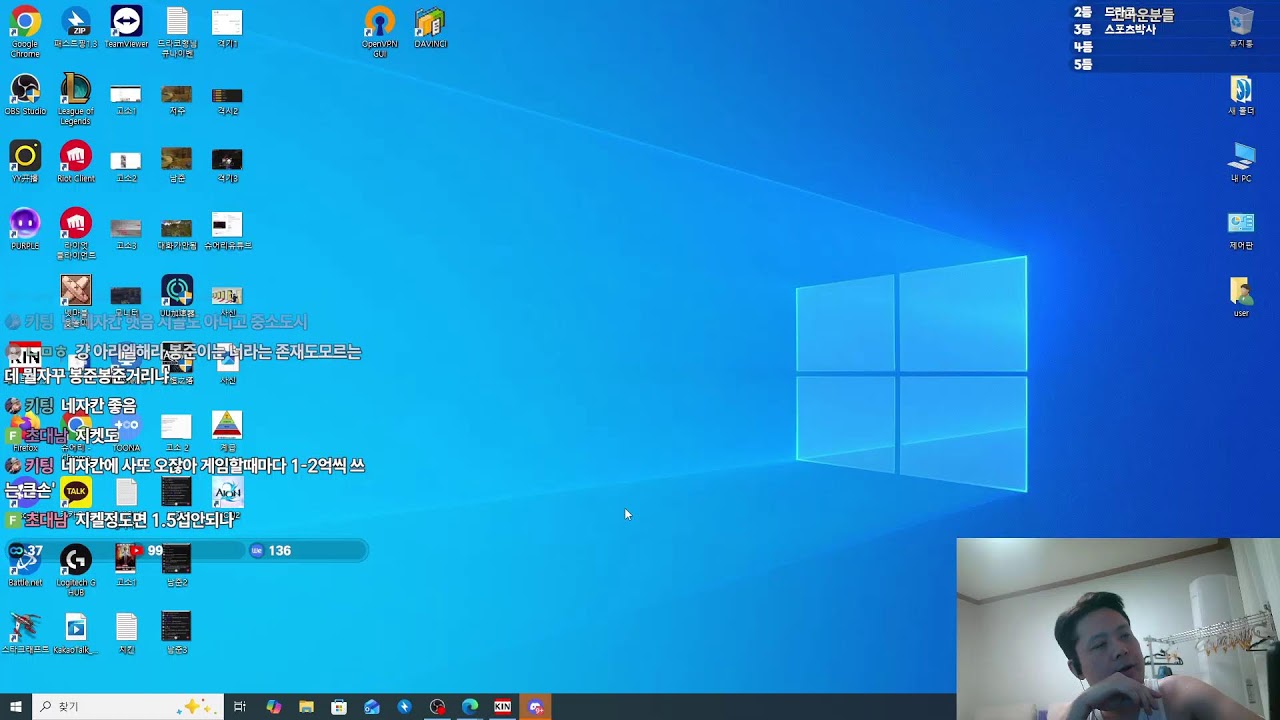Open the 대화가안됨 image thumbnail
Viewport: 1280px width, 720px height.
(177, 230)
